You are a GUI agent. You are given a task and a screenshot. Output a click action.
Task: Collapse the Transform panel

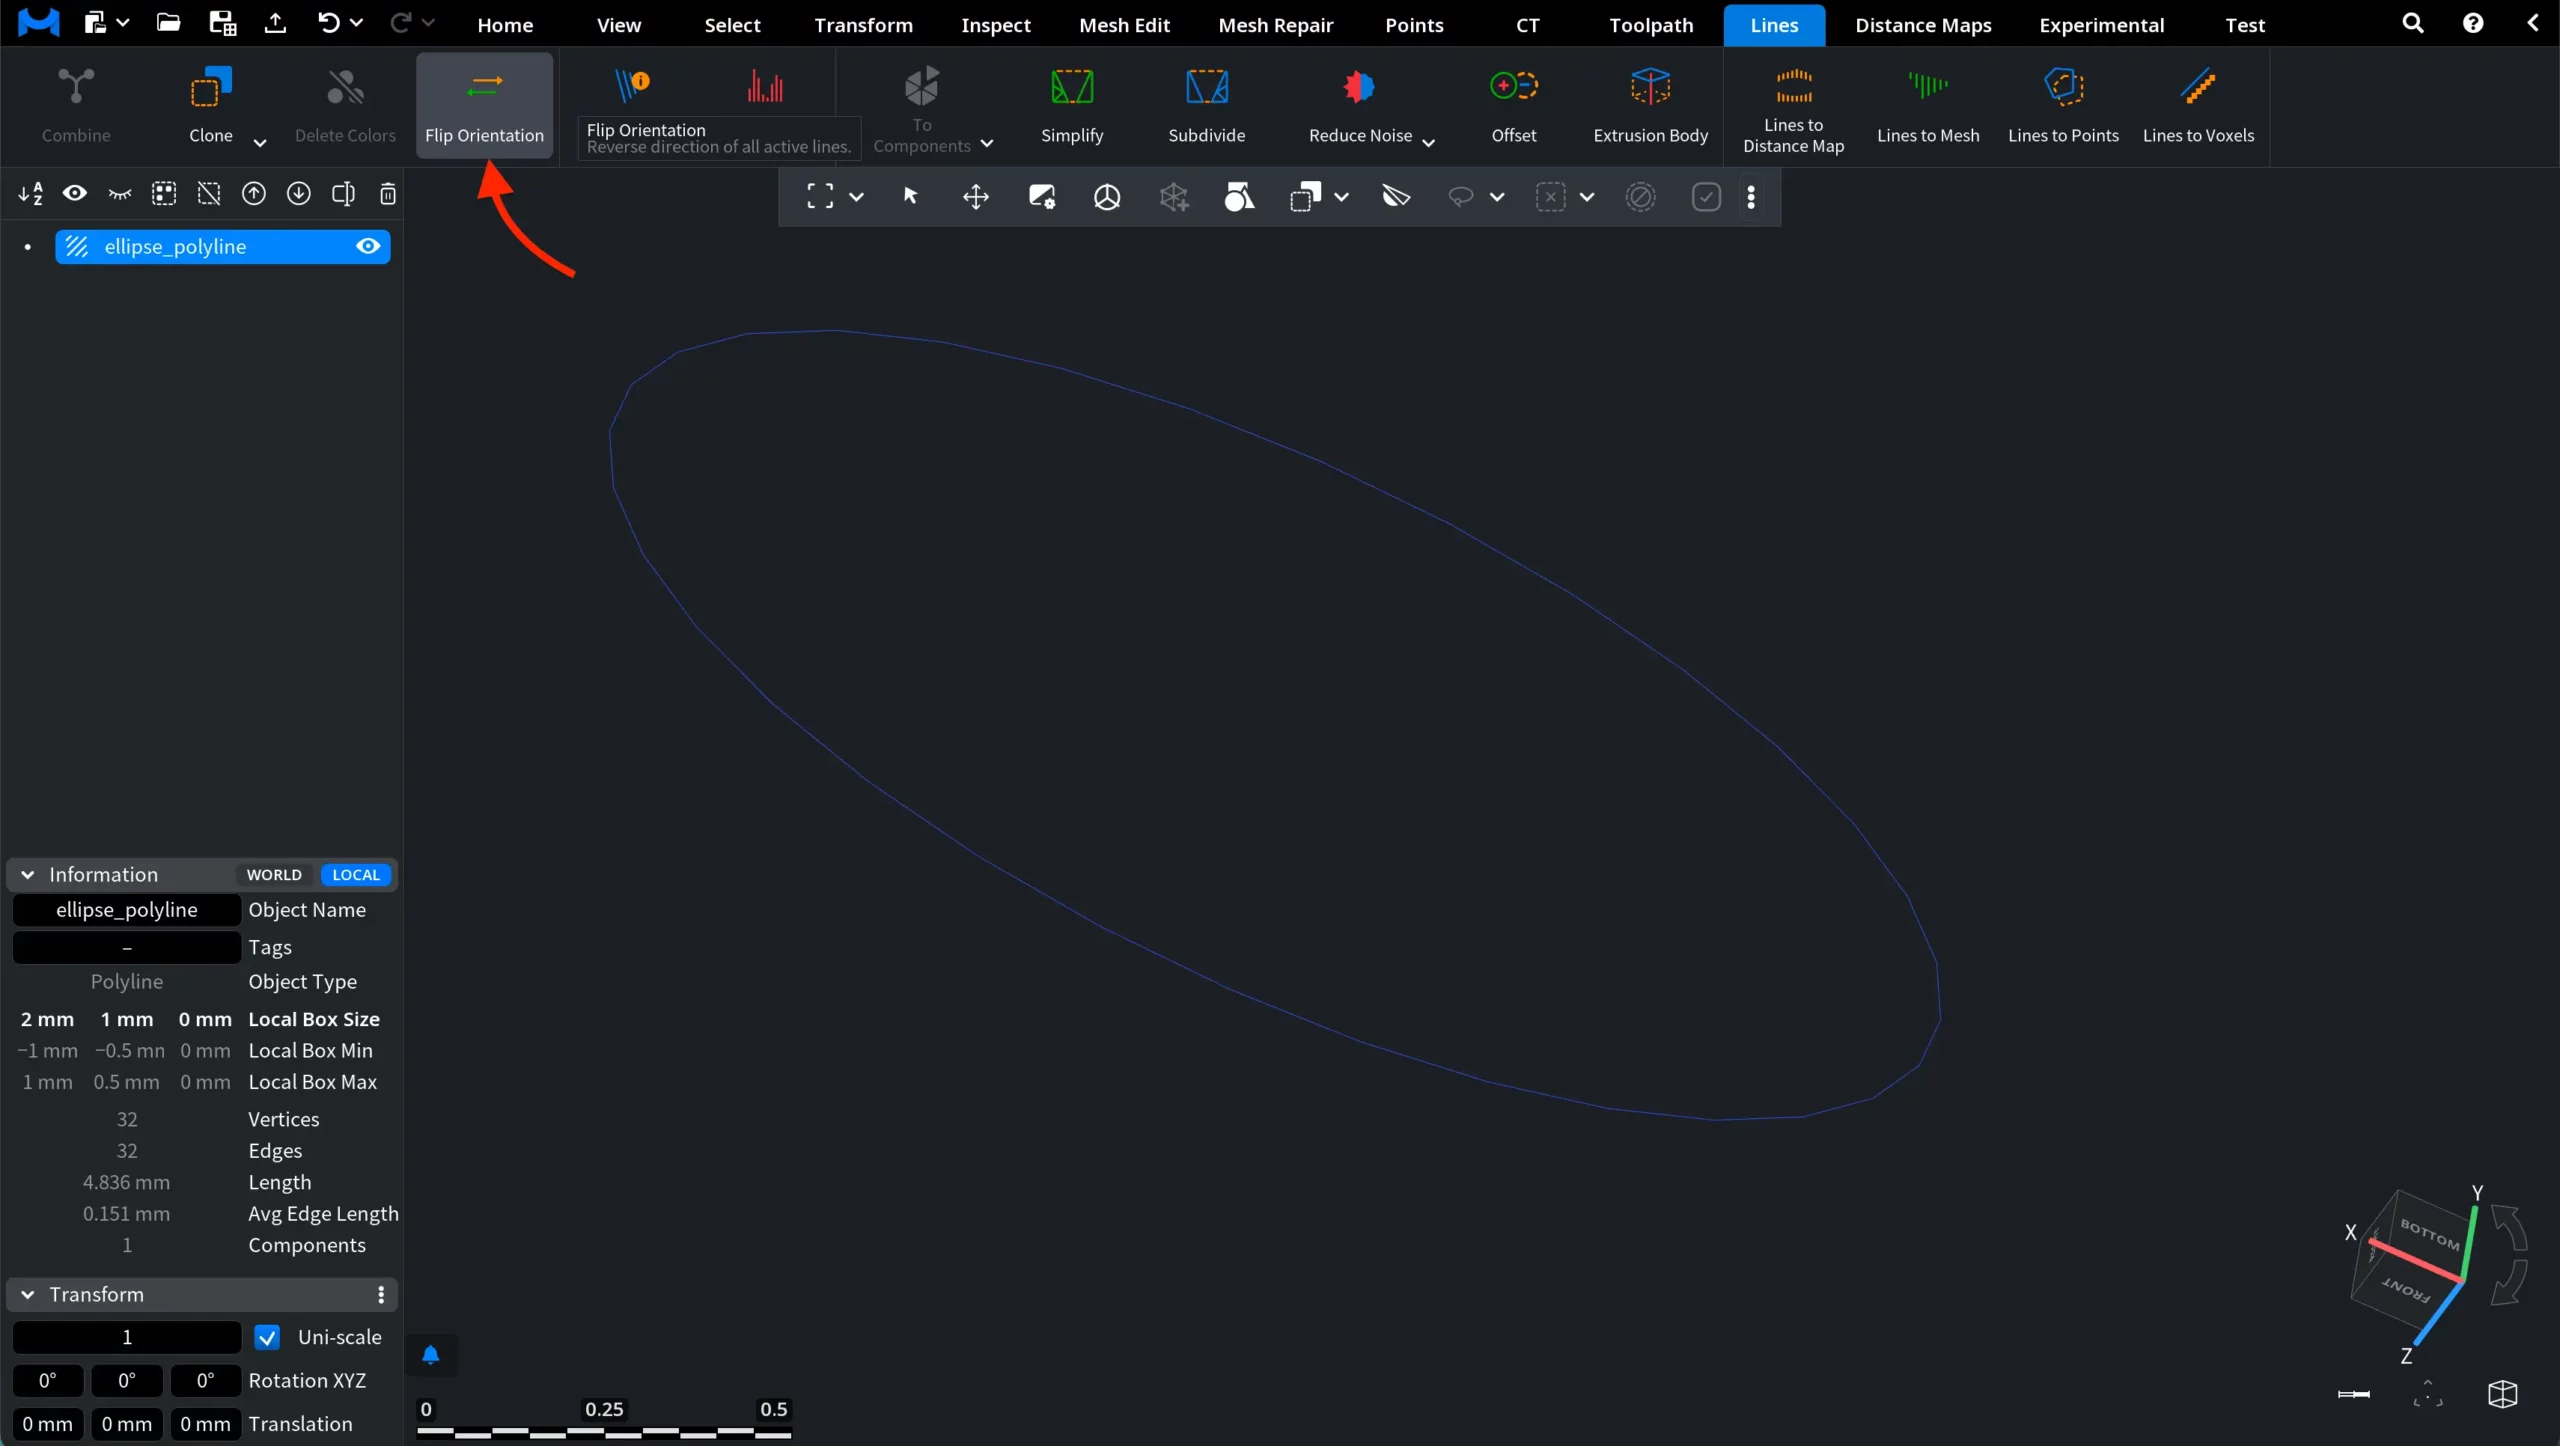point(28,1294)
